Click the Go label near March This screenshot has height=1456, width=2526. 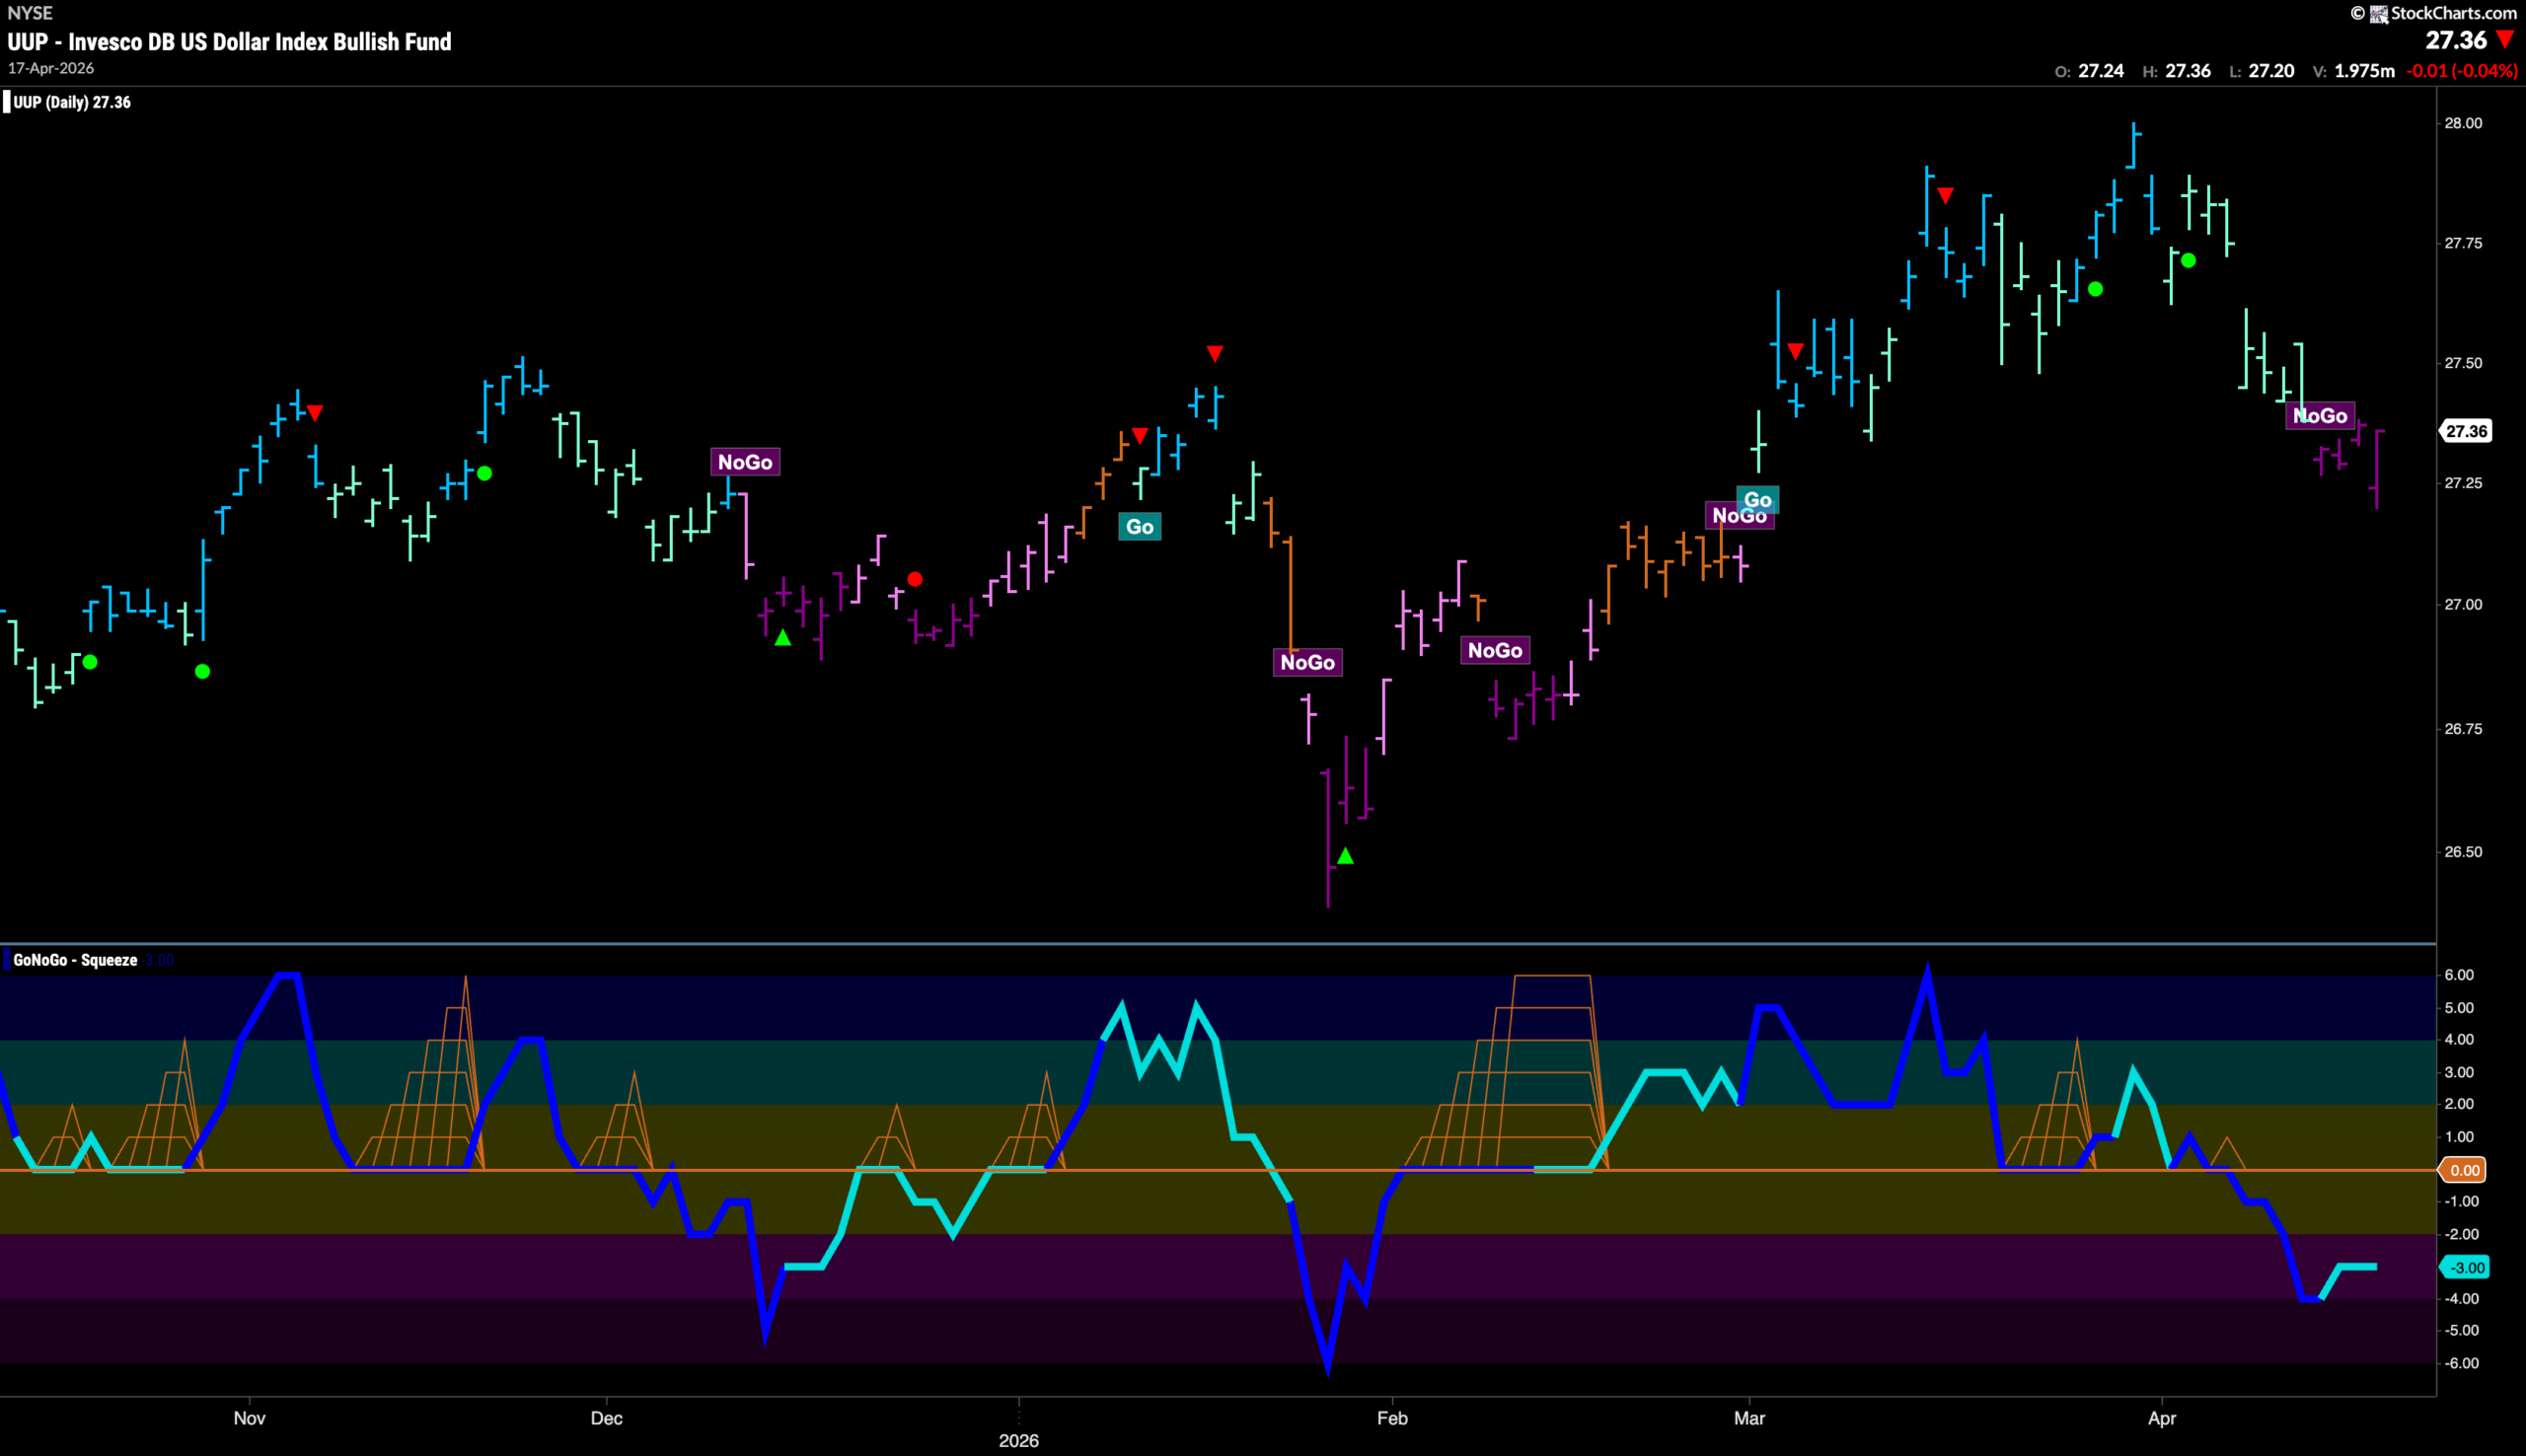click(x=1758, y=500)
